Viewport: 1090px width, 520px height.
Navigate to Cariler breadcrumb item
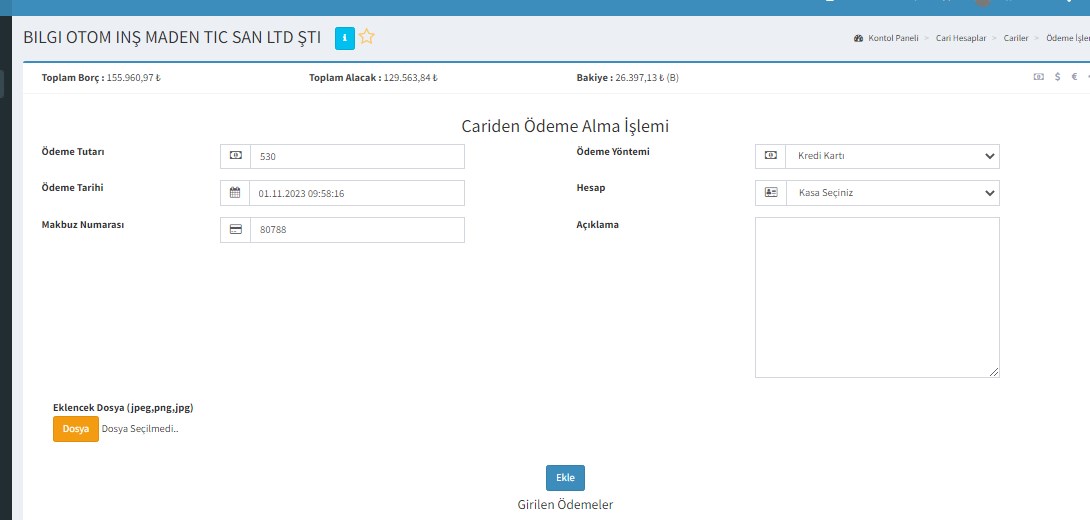click(1015, 38)
